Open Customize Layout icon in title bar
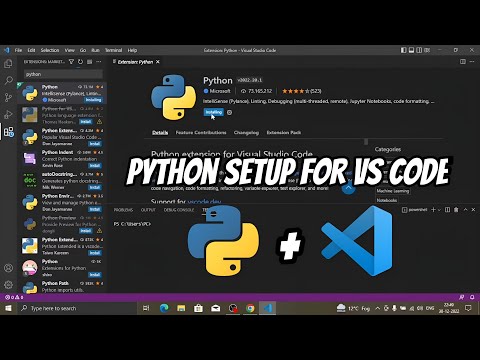The image size is (480, 360). click(x=427, y=50)
